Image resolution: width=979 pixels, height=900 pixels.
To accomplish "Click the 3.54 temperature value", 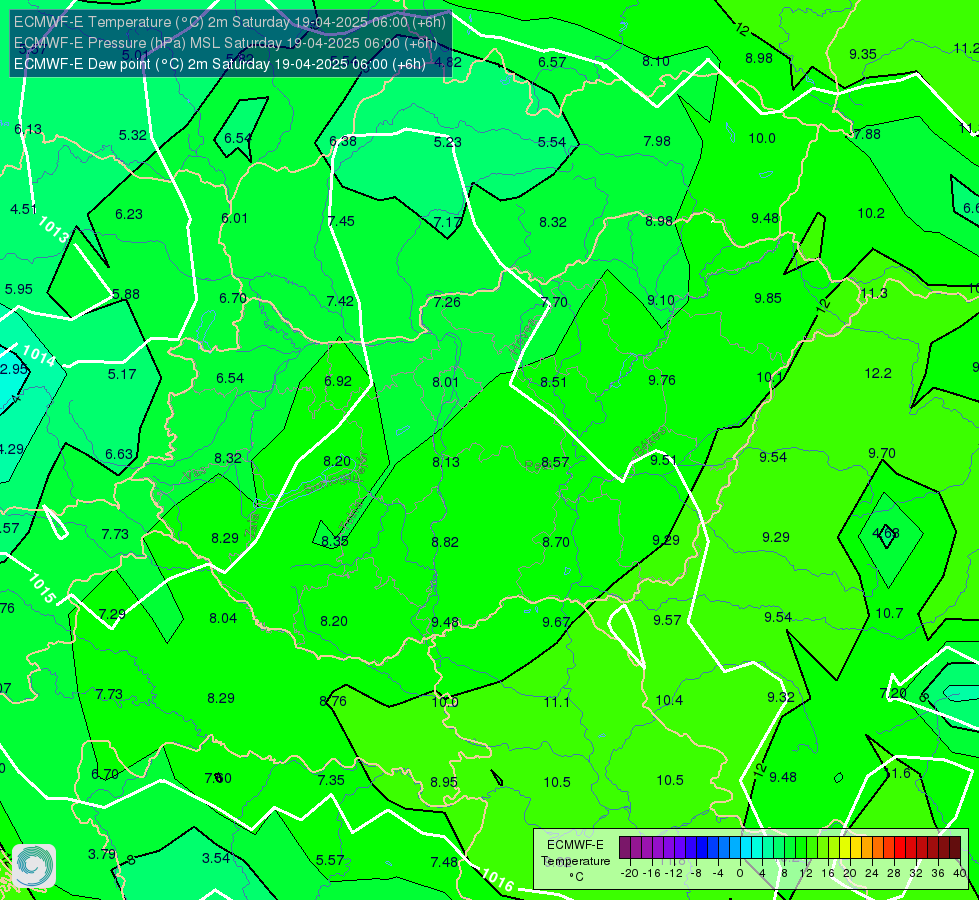I will tap(216, 858).
